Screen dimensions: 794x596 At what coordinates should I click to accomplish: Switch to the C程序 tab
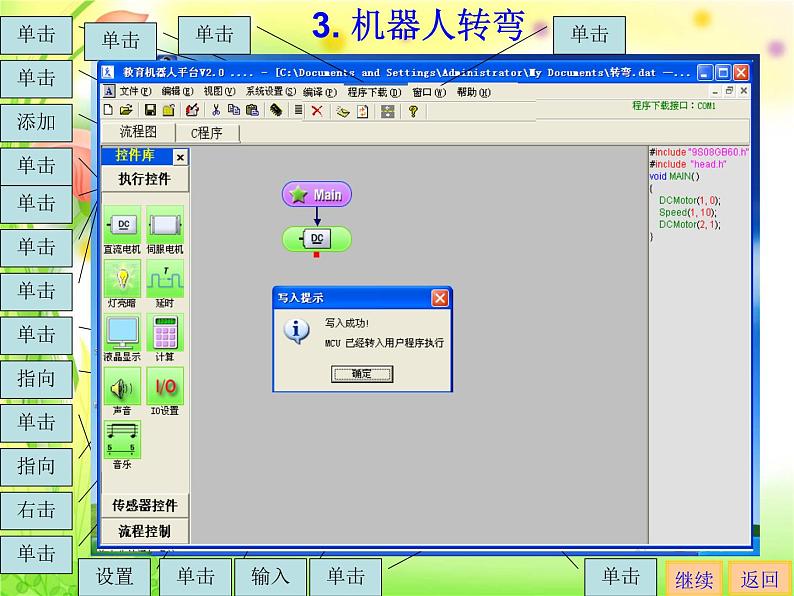207,133
